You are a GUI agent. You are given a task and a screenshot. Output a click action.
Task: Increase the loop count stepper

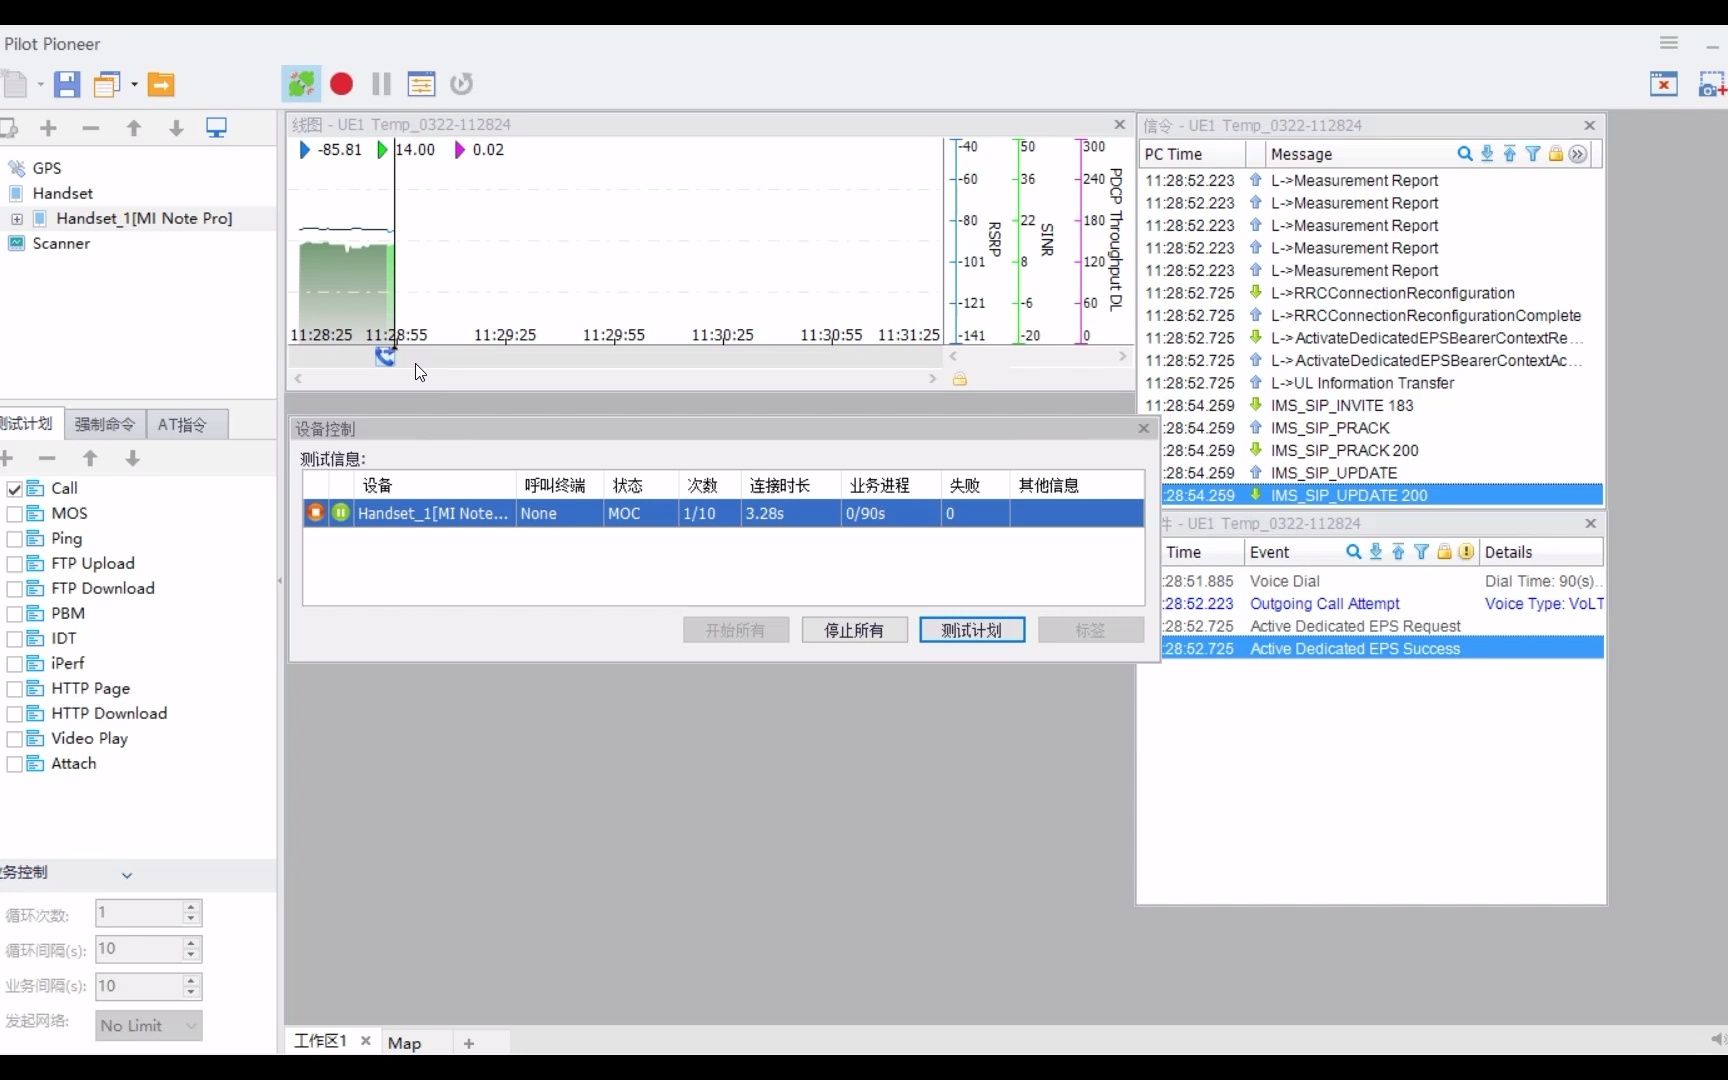(191, 907)
